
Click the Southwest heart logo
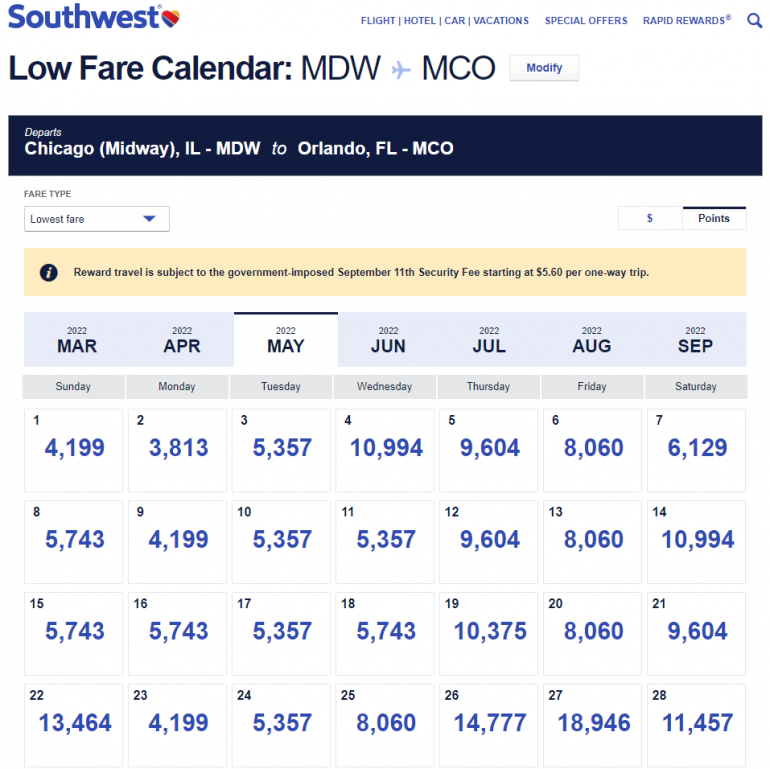pyautogui.click(x=172, y=17)
